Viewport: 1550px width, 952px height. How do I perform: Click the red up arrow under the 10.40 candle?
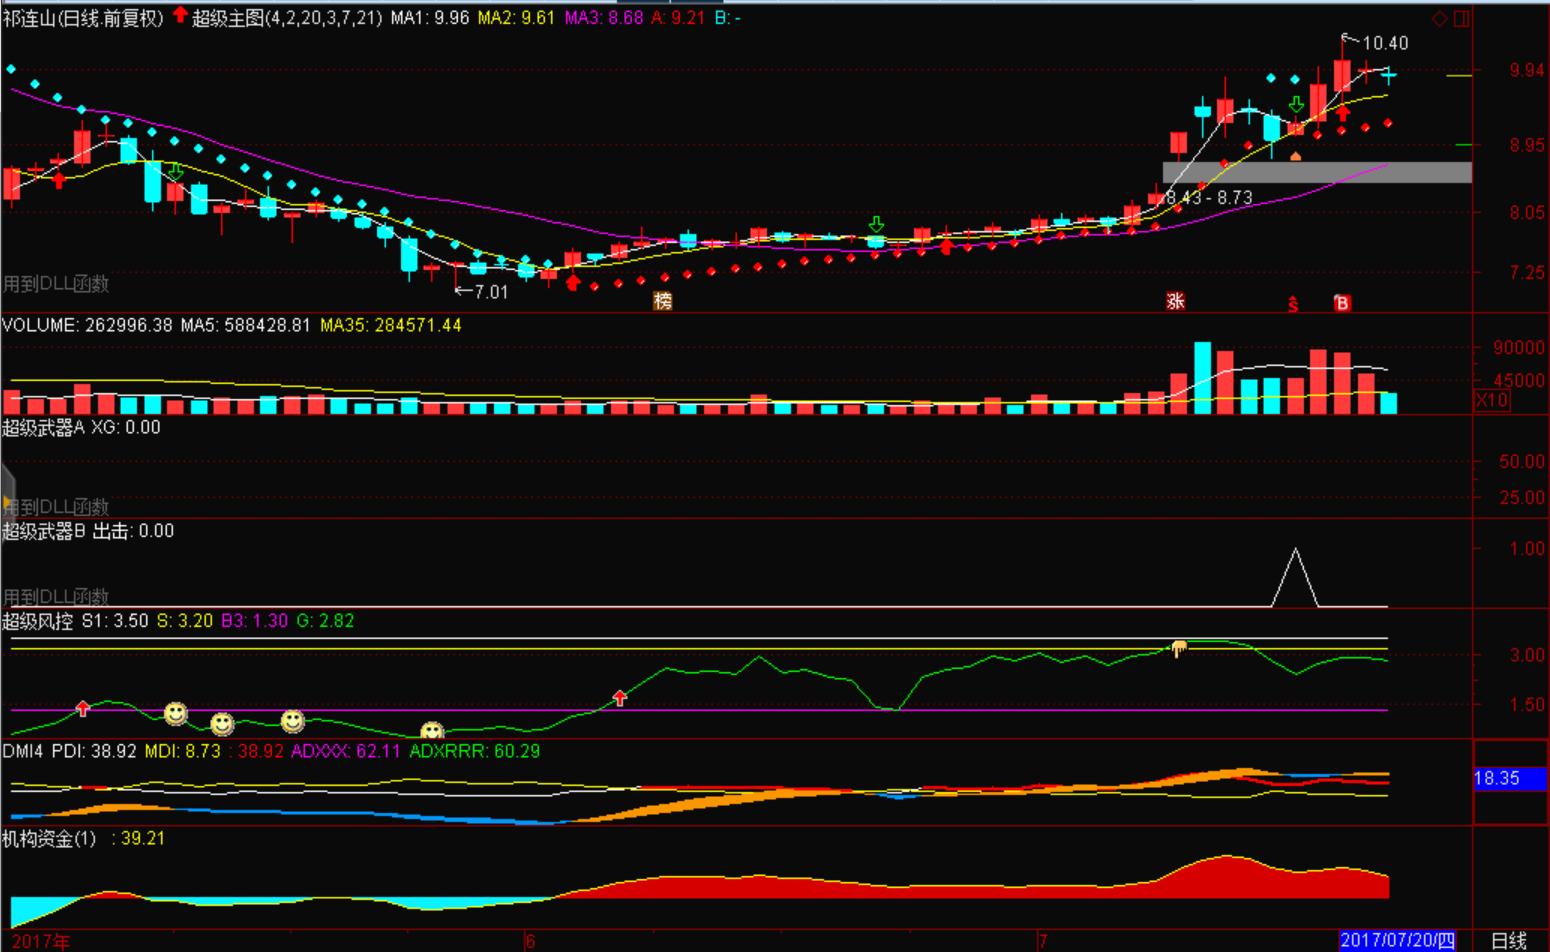coord(1343,112)
